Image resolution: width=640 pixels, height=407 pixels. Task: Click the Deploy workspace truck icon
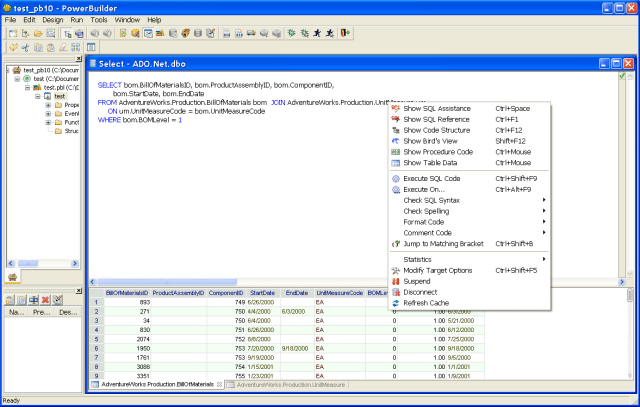click(251, 33)
